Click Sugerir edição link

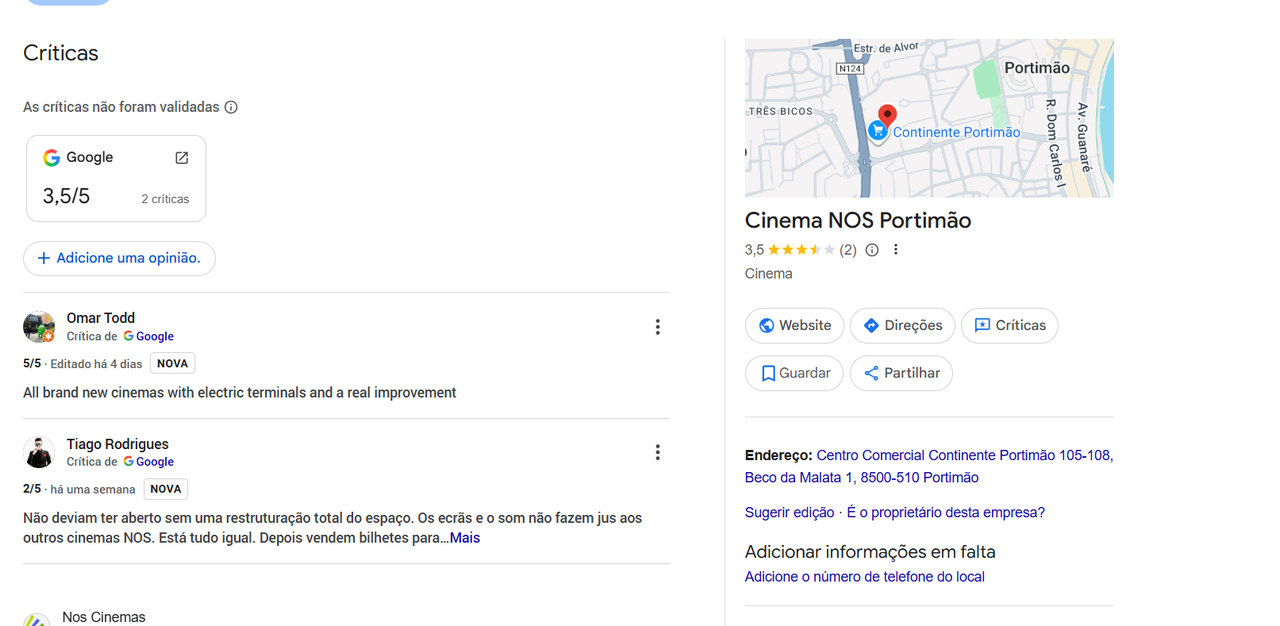click(x=789, y=512)
